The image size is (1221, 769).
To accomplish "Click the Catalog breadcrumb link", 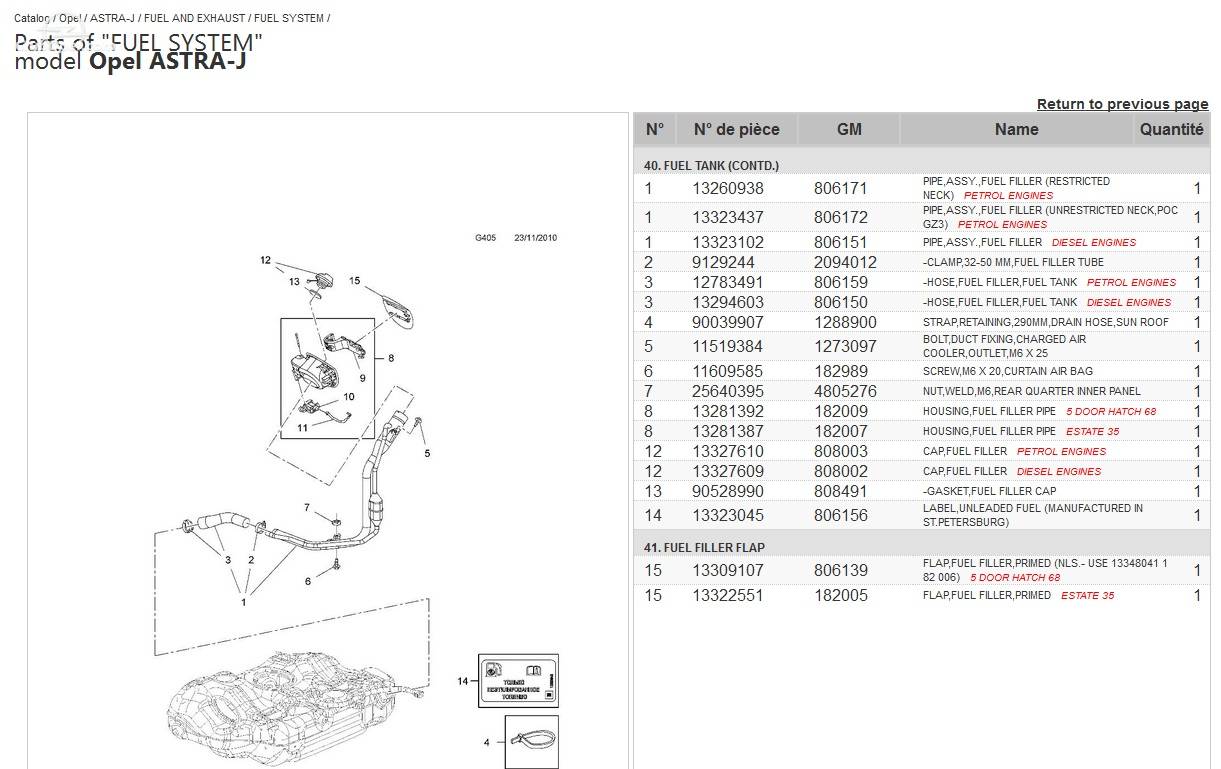I will (32, 18).
